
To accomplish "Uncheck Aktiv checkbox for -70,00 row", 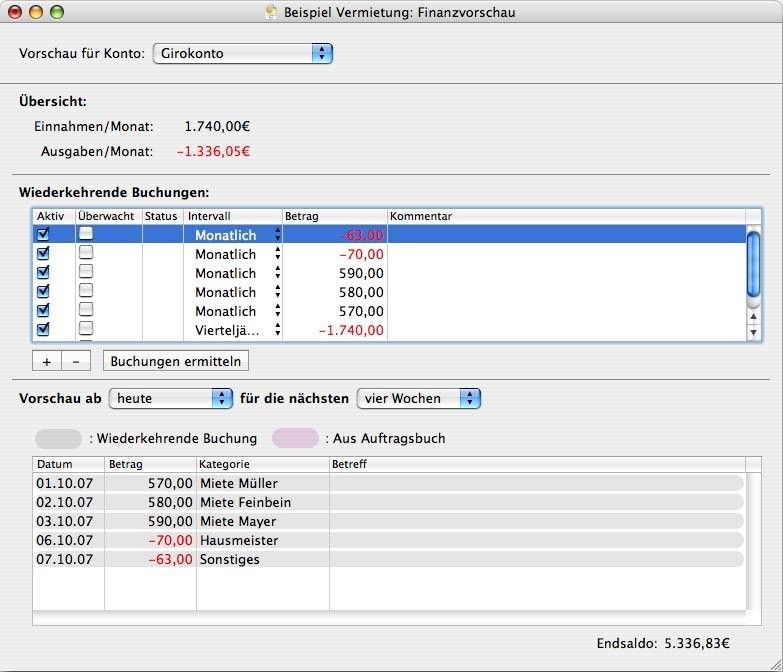I will pos(43,254).
